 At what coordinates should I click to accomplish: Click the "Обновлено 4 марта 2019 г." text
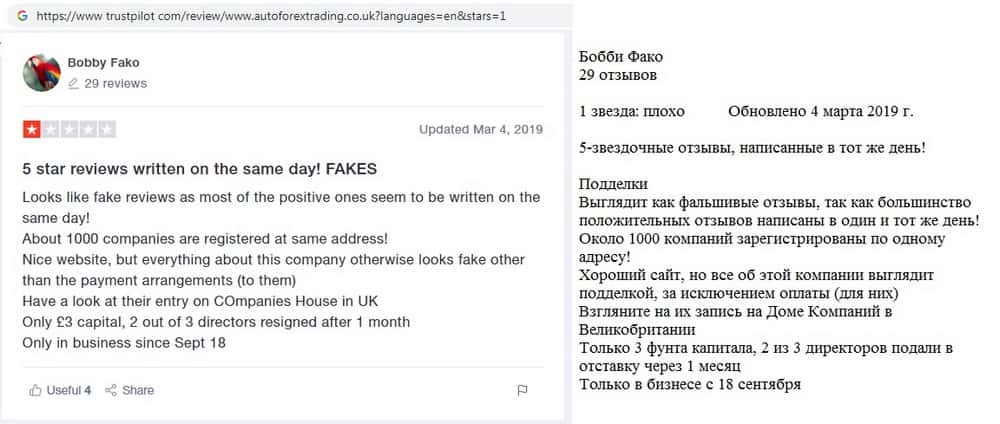click(x=820, y=111)
